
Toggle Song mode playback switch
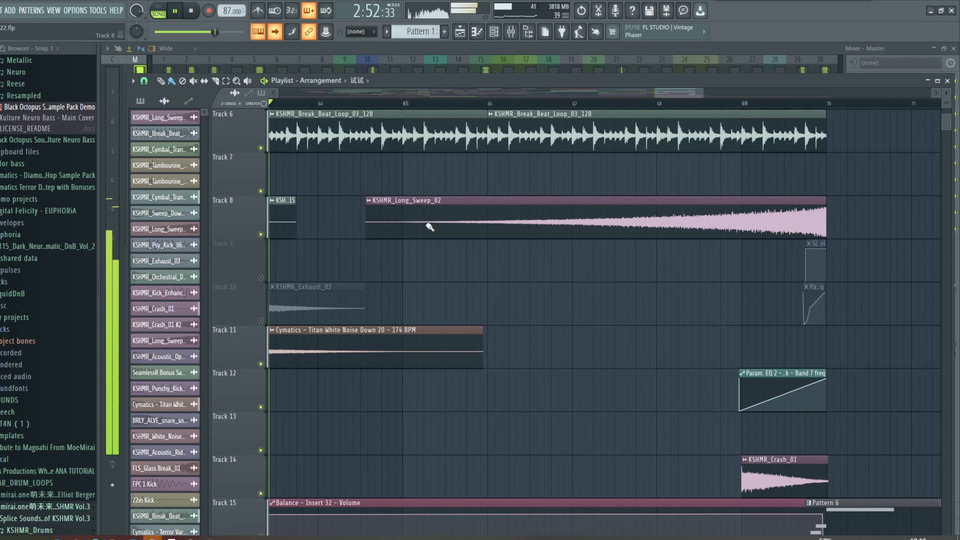(x=158, y=12)
